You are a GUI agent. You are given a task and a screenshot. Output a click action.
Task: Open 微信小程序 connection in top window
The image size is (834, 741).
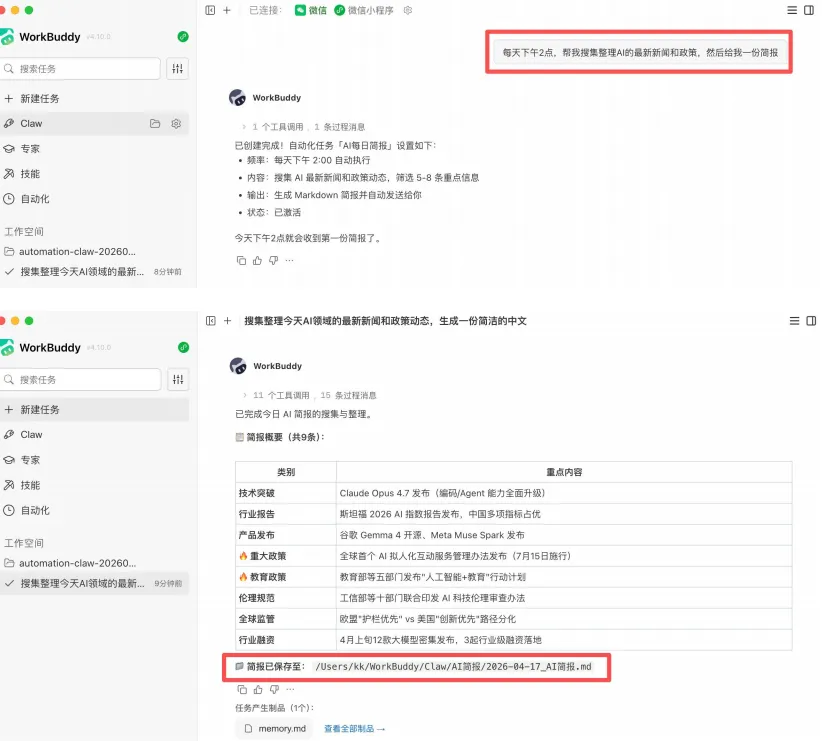tap(364, 10)
